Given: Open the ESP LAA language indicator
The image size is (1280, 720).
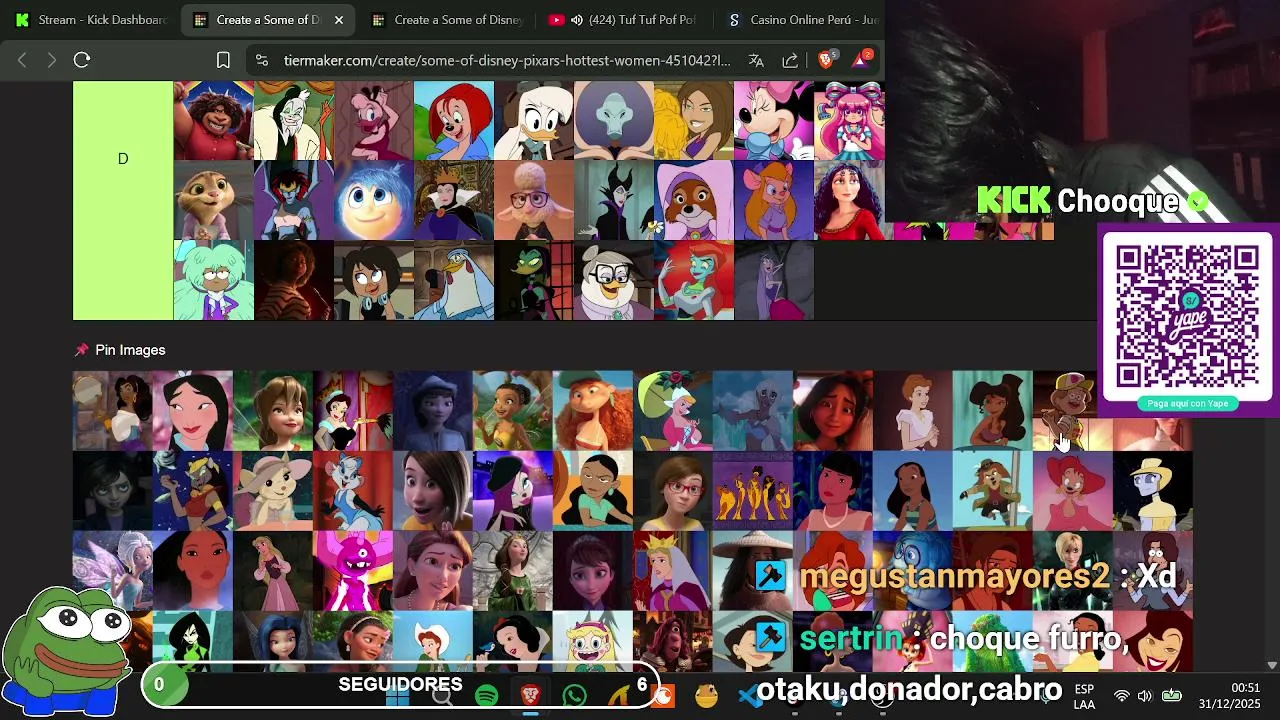Looking at the screenshot, I should pos(1084,696).
